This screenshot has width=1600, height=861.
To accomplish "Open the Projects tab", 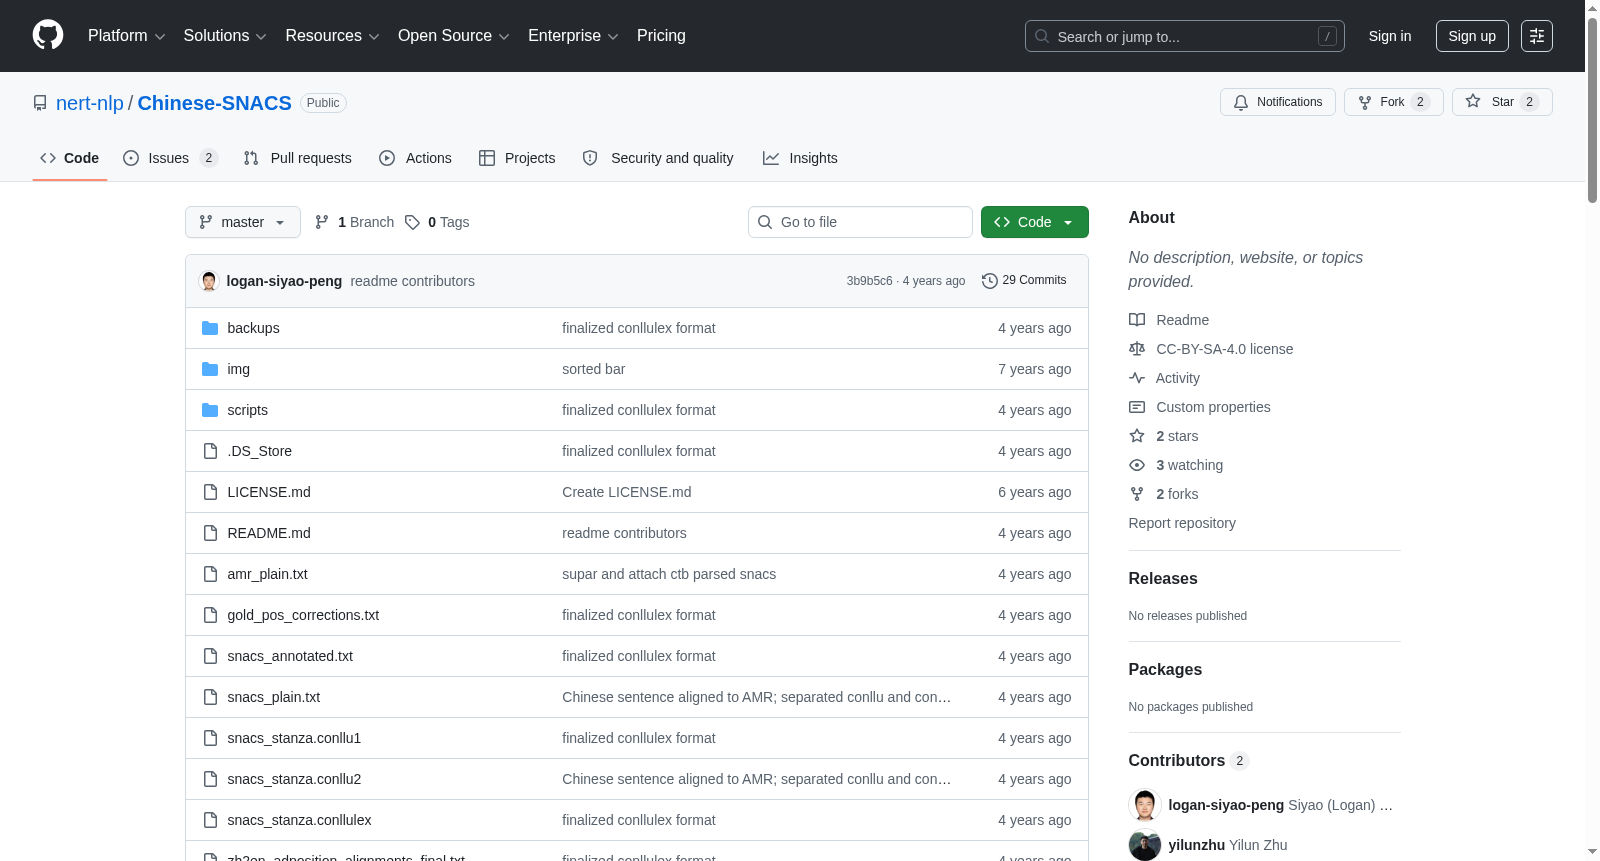I will [x=517, y=158].
